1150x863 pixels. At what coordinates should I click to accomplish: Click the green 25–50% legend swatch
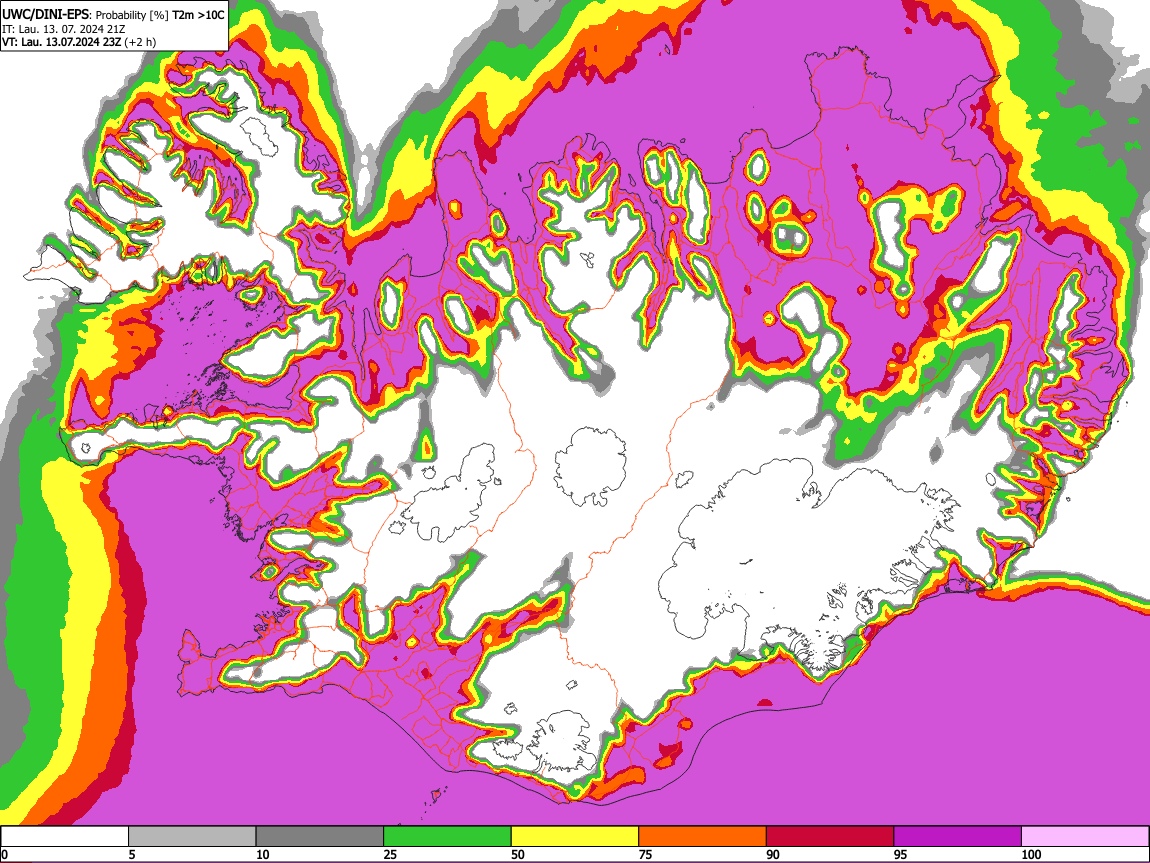(x=447, y=837)
